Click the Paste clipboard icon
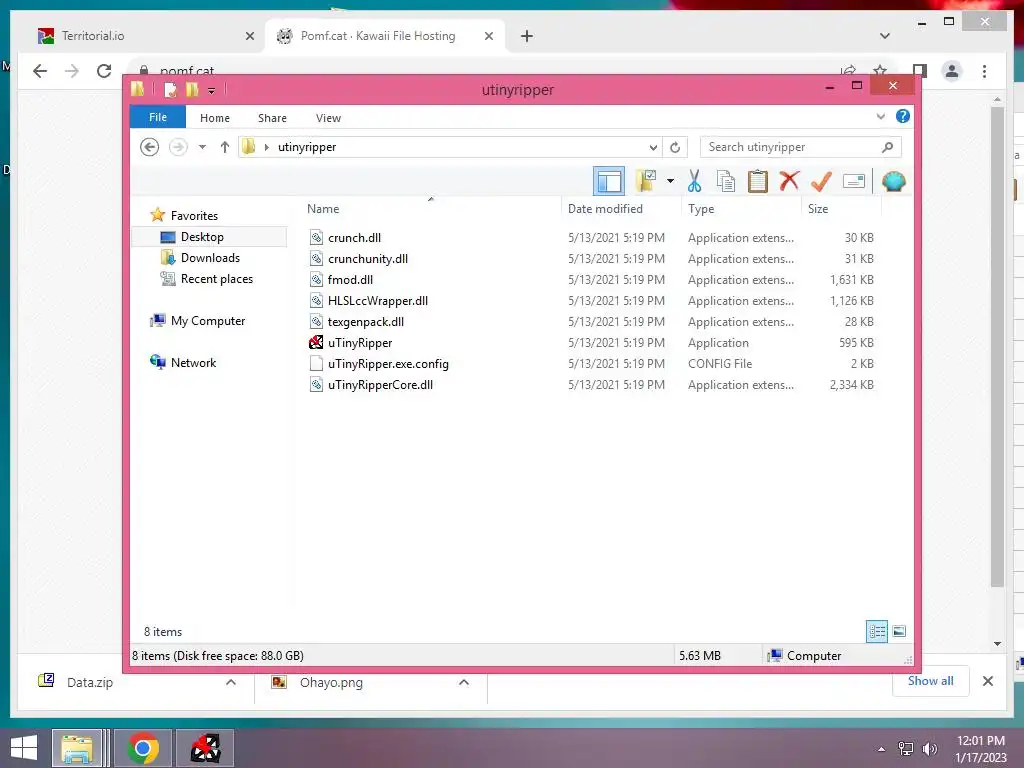Image resolution: width=1024 pixels, height=768 pixels. (758, 181)
